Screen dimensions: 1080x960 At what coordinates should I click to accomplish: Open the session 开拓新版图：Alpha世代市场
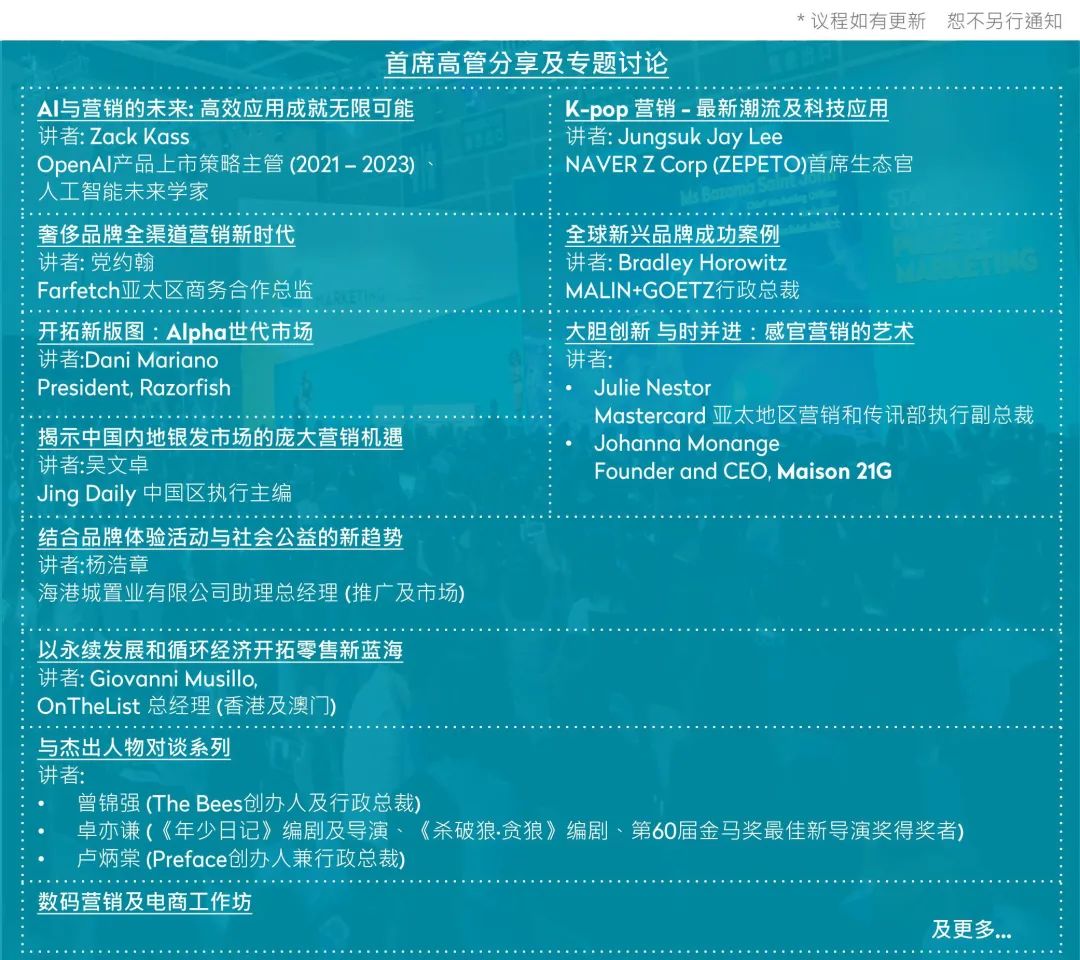coord(176,332)
